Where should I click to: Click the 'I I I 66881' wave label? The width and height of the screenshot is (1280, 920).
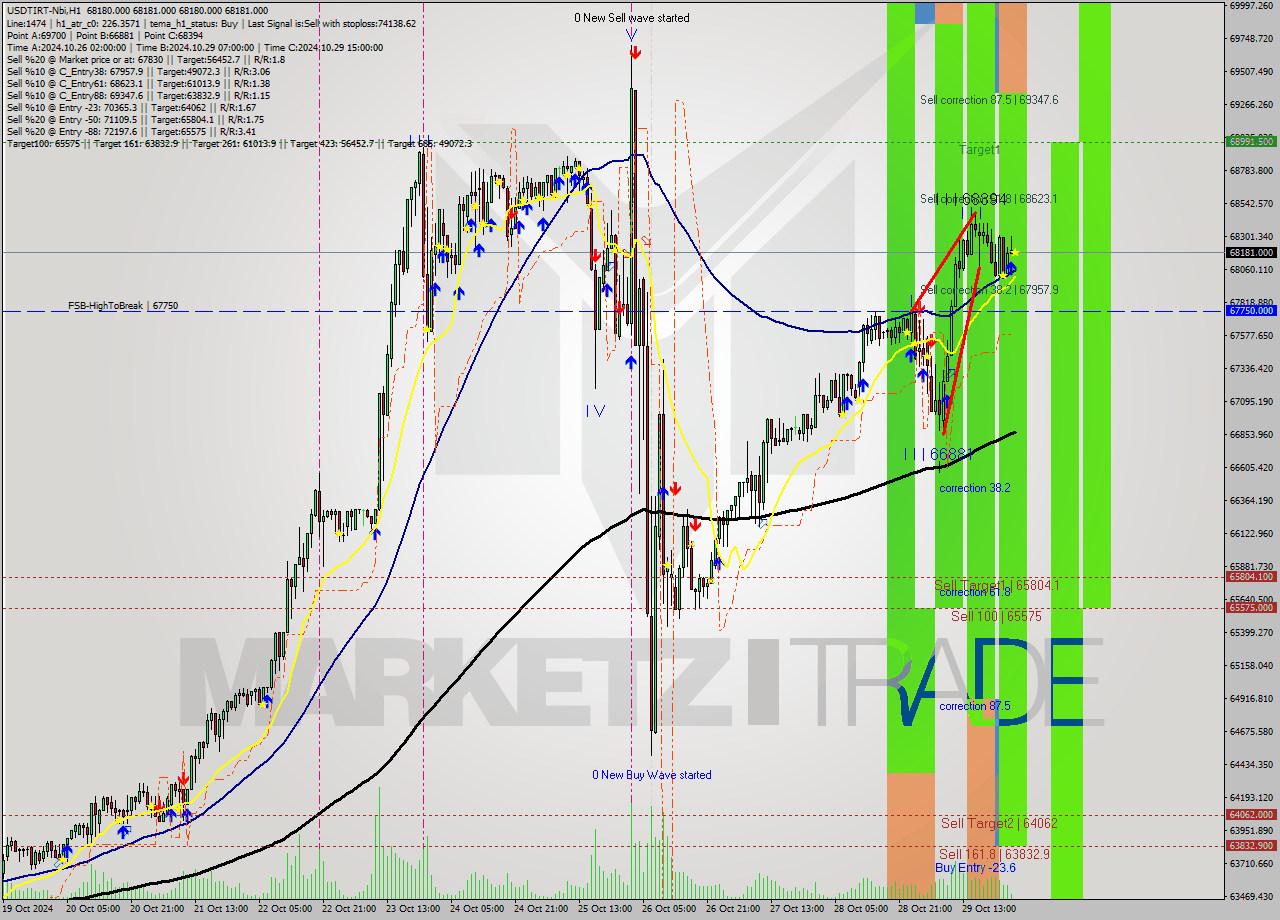[x=937, y=454]
